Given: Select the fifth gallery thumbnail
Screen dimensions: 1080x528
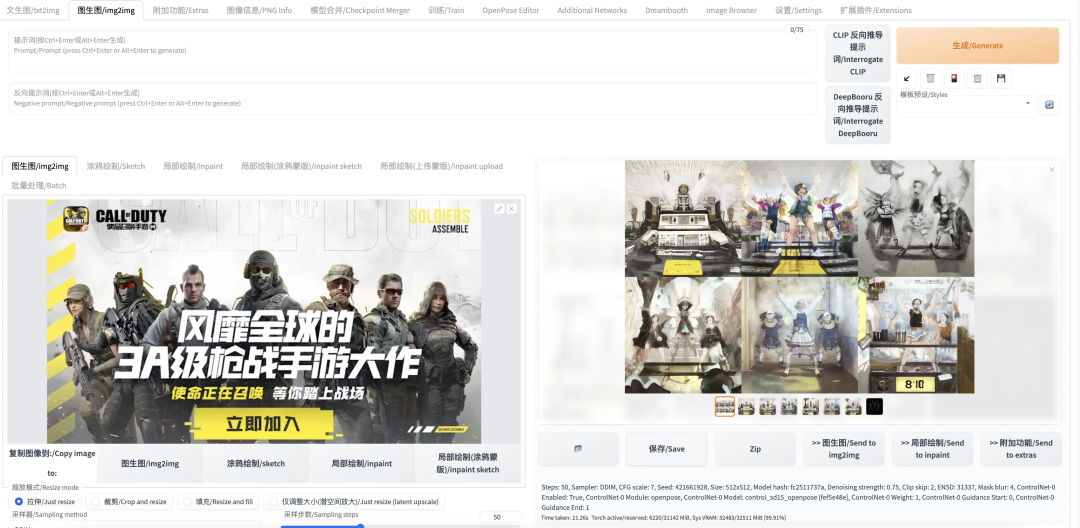Looking at the screenshot, I should pos(811,406).
